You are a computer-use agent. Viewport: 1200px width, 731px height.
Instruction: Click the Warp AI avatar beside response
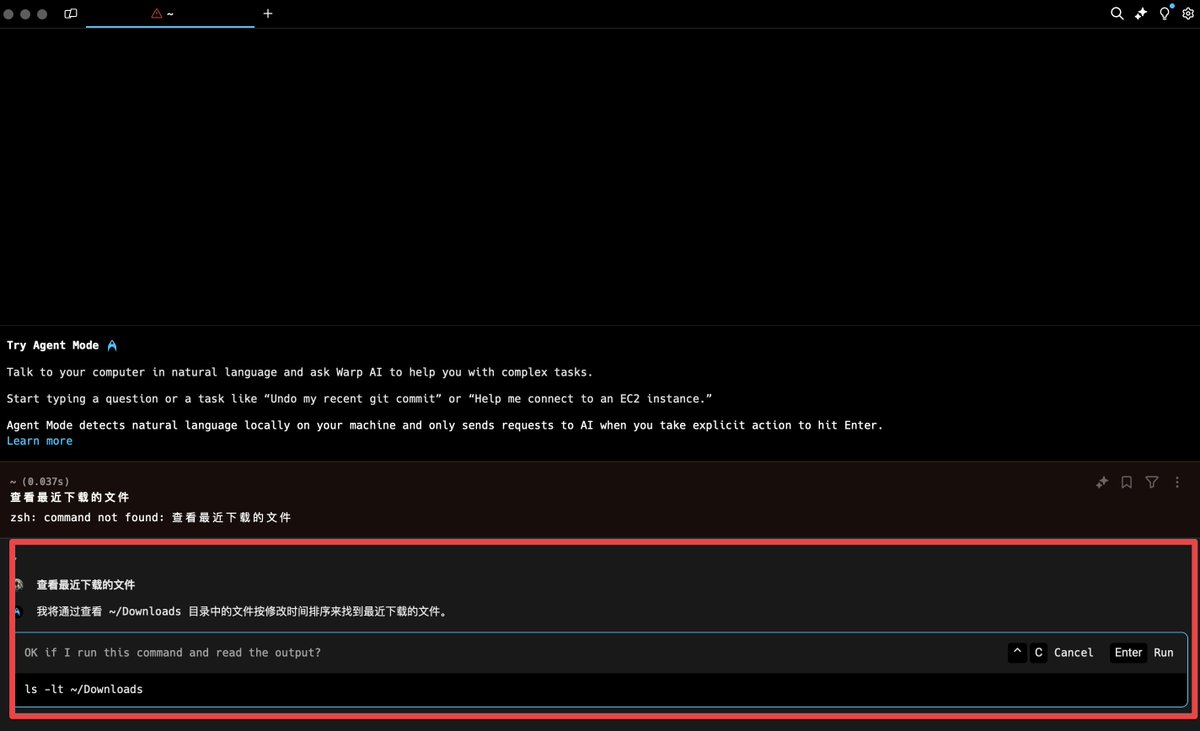point(18,611)
